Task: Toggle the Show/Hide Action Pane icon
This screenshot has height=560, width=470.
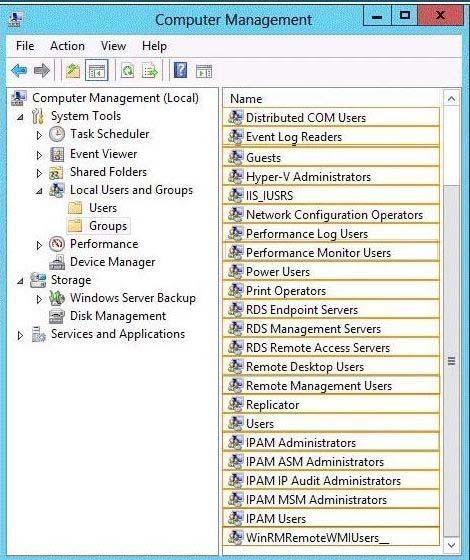Action: 204,71
